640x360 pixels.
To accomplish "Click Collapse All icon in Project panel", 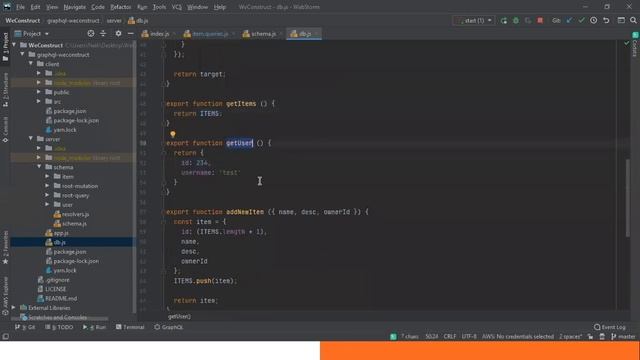I will (103, 33).
